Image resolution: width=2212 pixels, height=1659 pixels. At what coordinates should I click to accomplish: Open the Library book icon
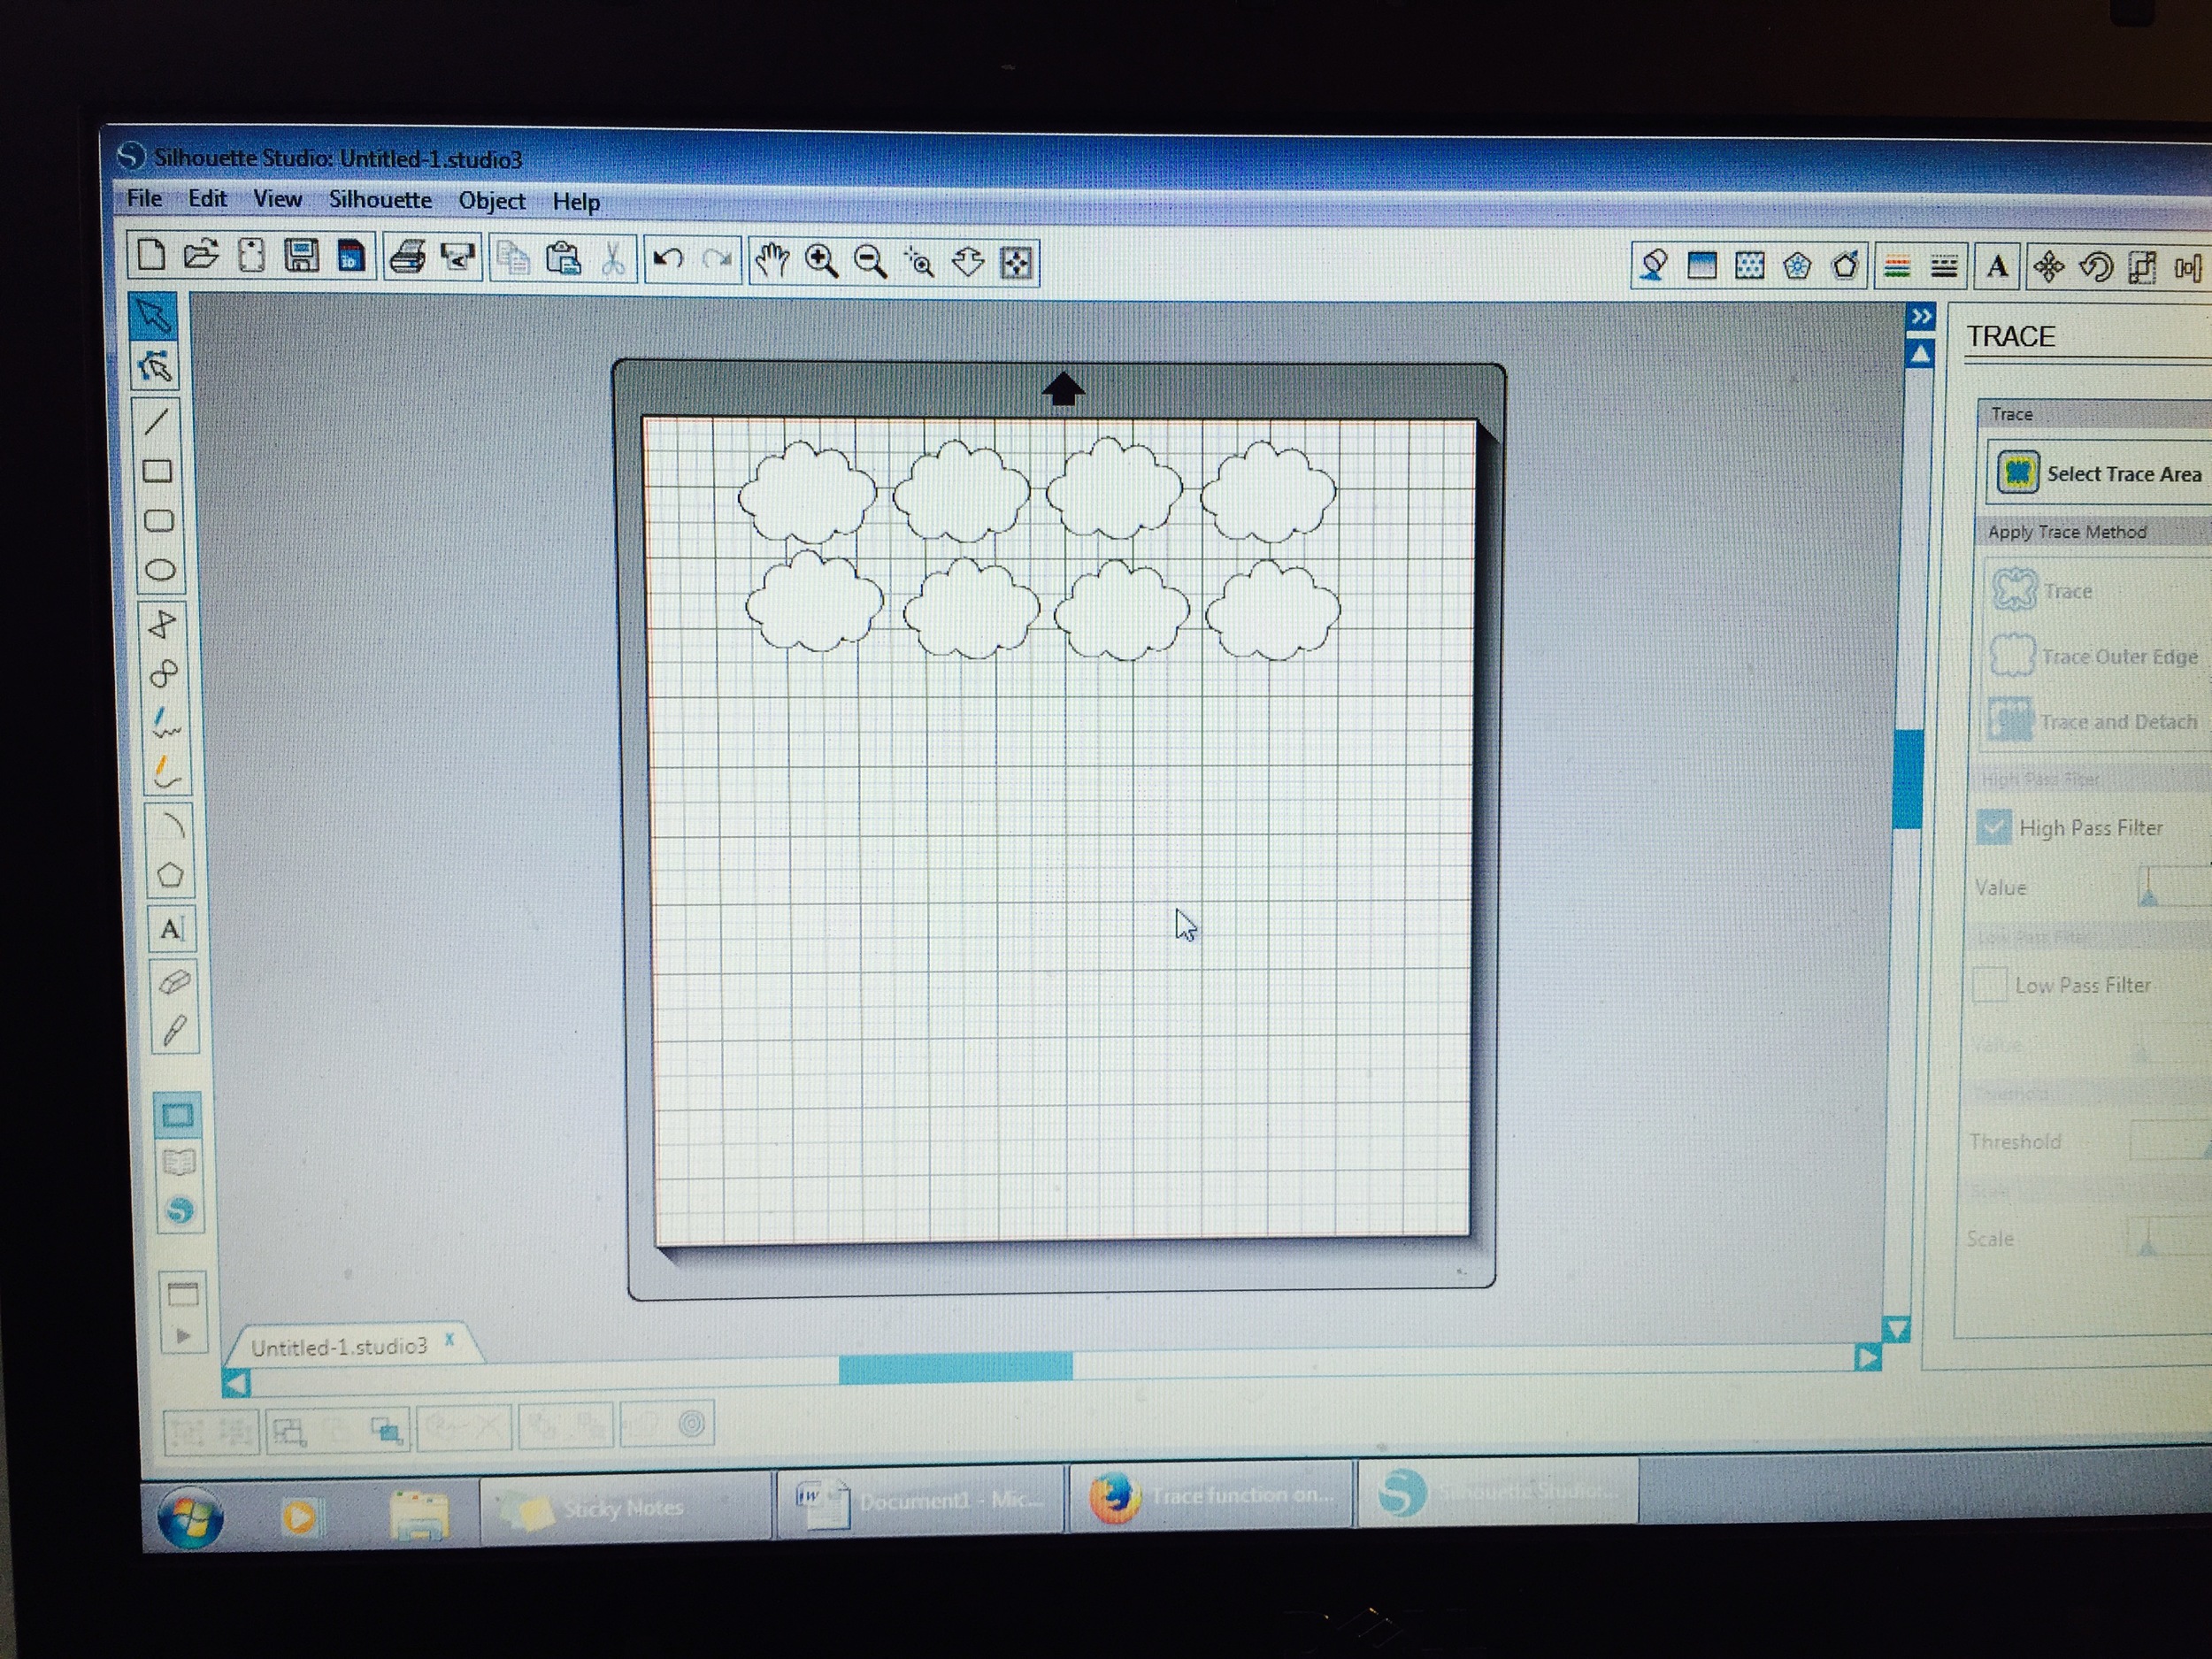(179, 1163)
